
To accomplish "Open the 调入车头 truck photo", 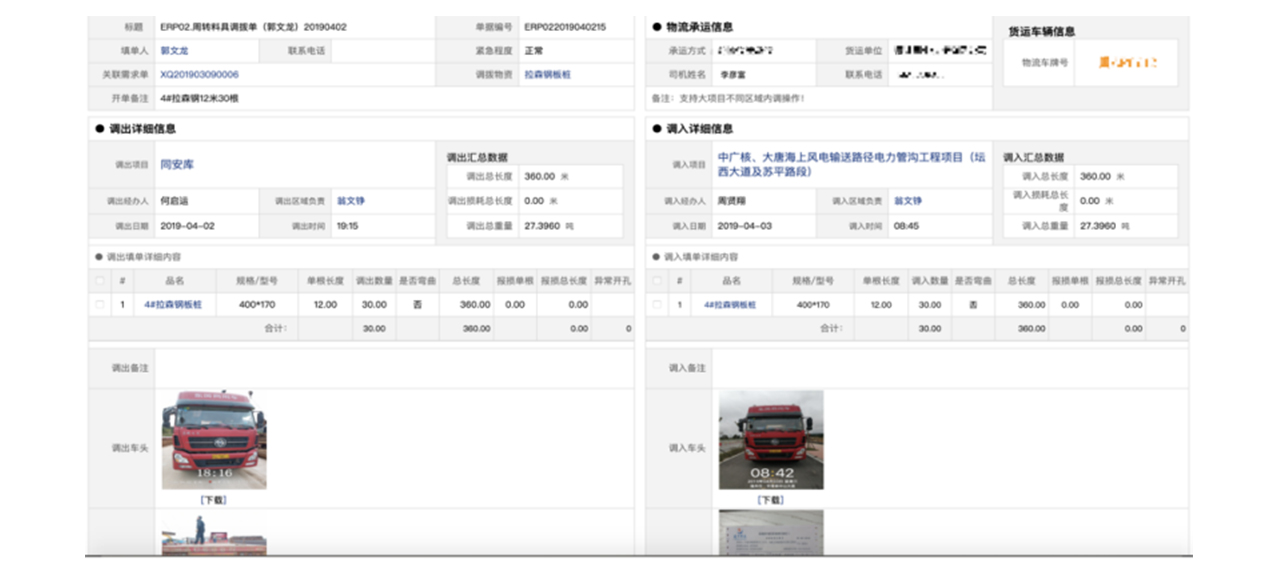I will [771, 440].
